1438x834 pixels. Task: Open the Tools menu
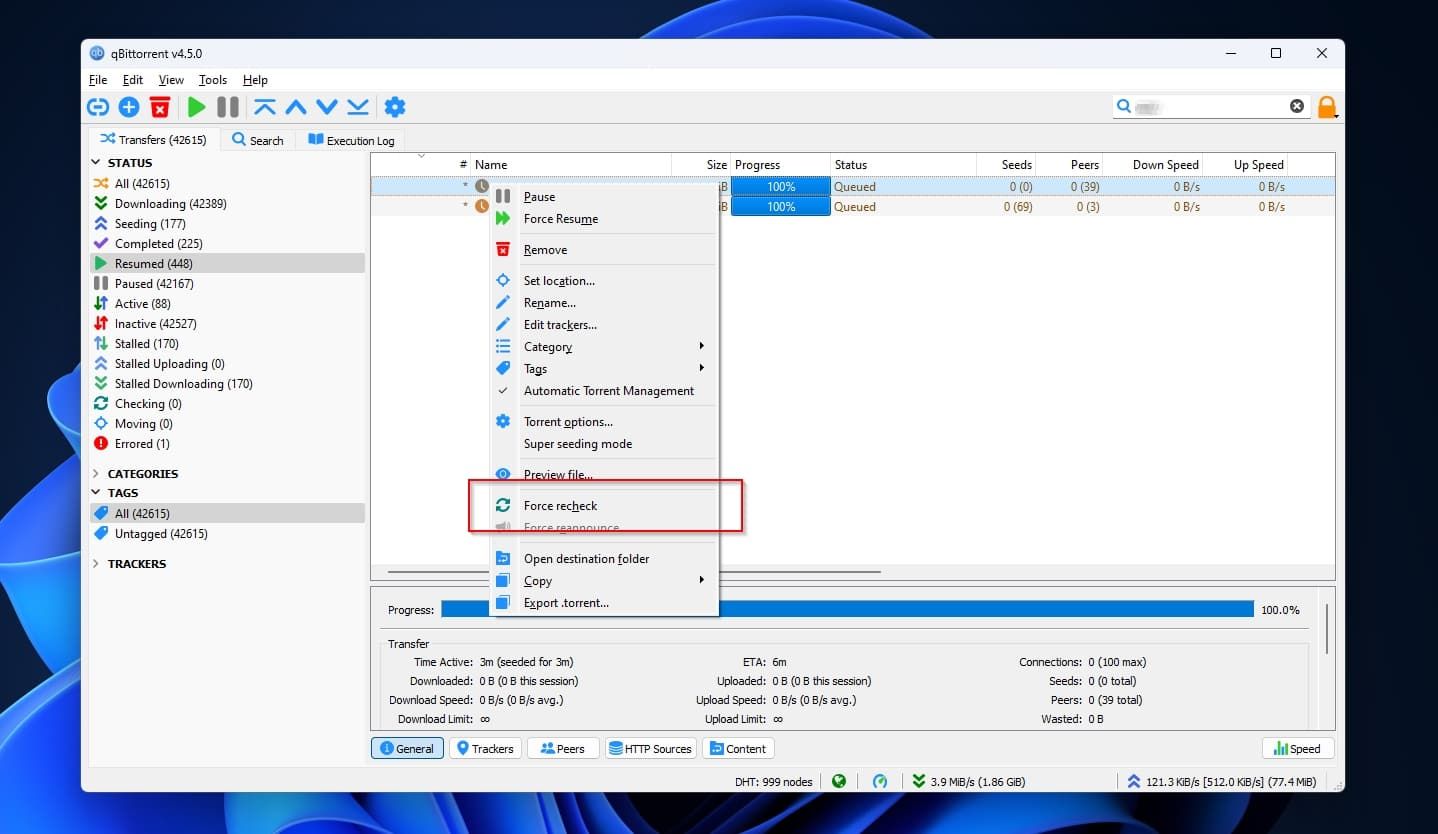pos(212,80)
